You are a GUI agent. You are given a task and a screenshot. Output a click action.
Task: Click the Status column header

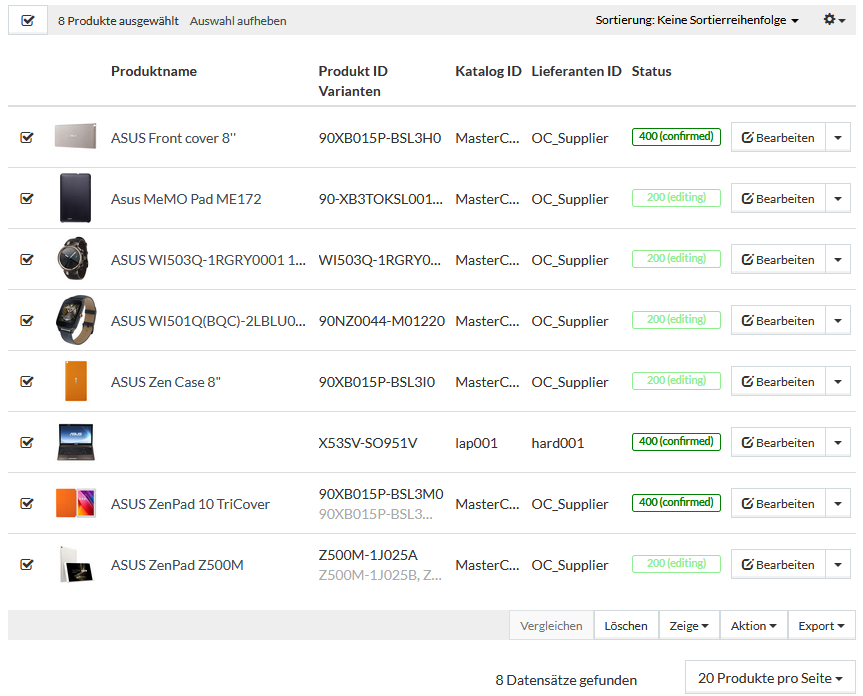652,72
